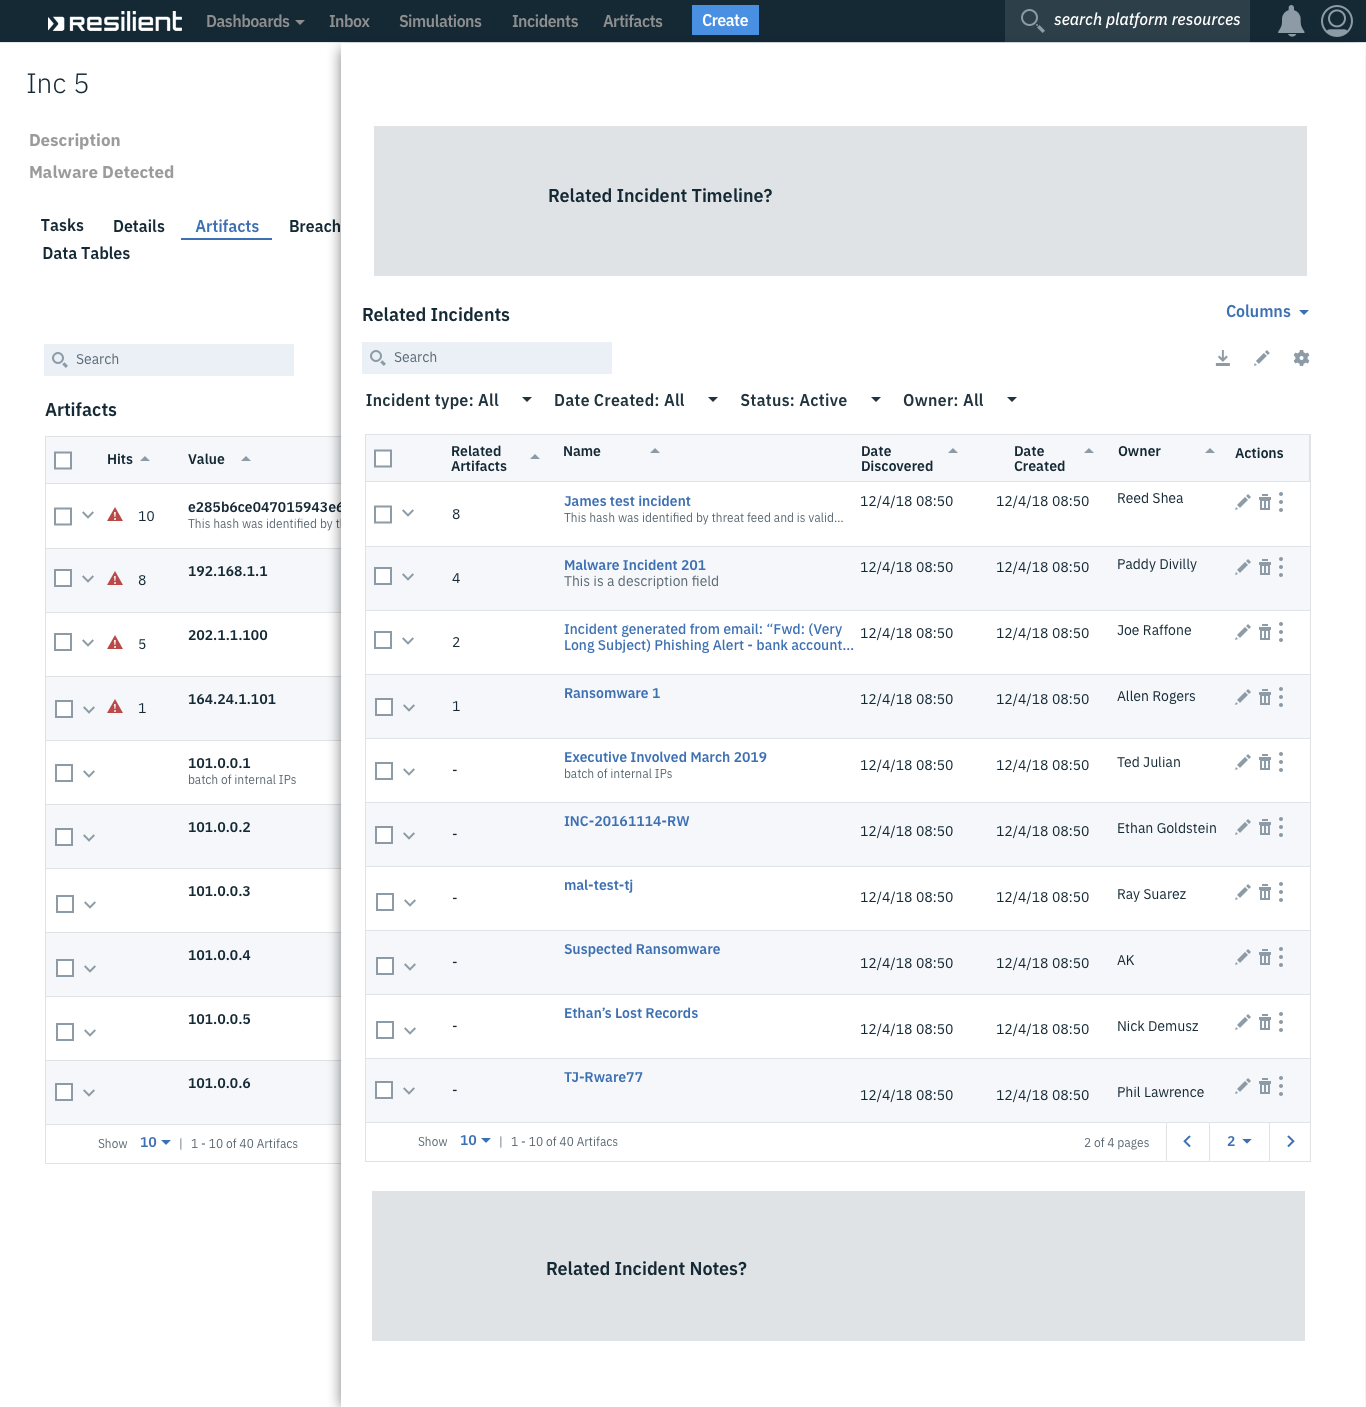Click the warning icon for 192.168.1.1 artifact
1366x1407 pixels.
click(x=115, y=579)
